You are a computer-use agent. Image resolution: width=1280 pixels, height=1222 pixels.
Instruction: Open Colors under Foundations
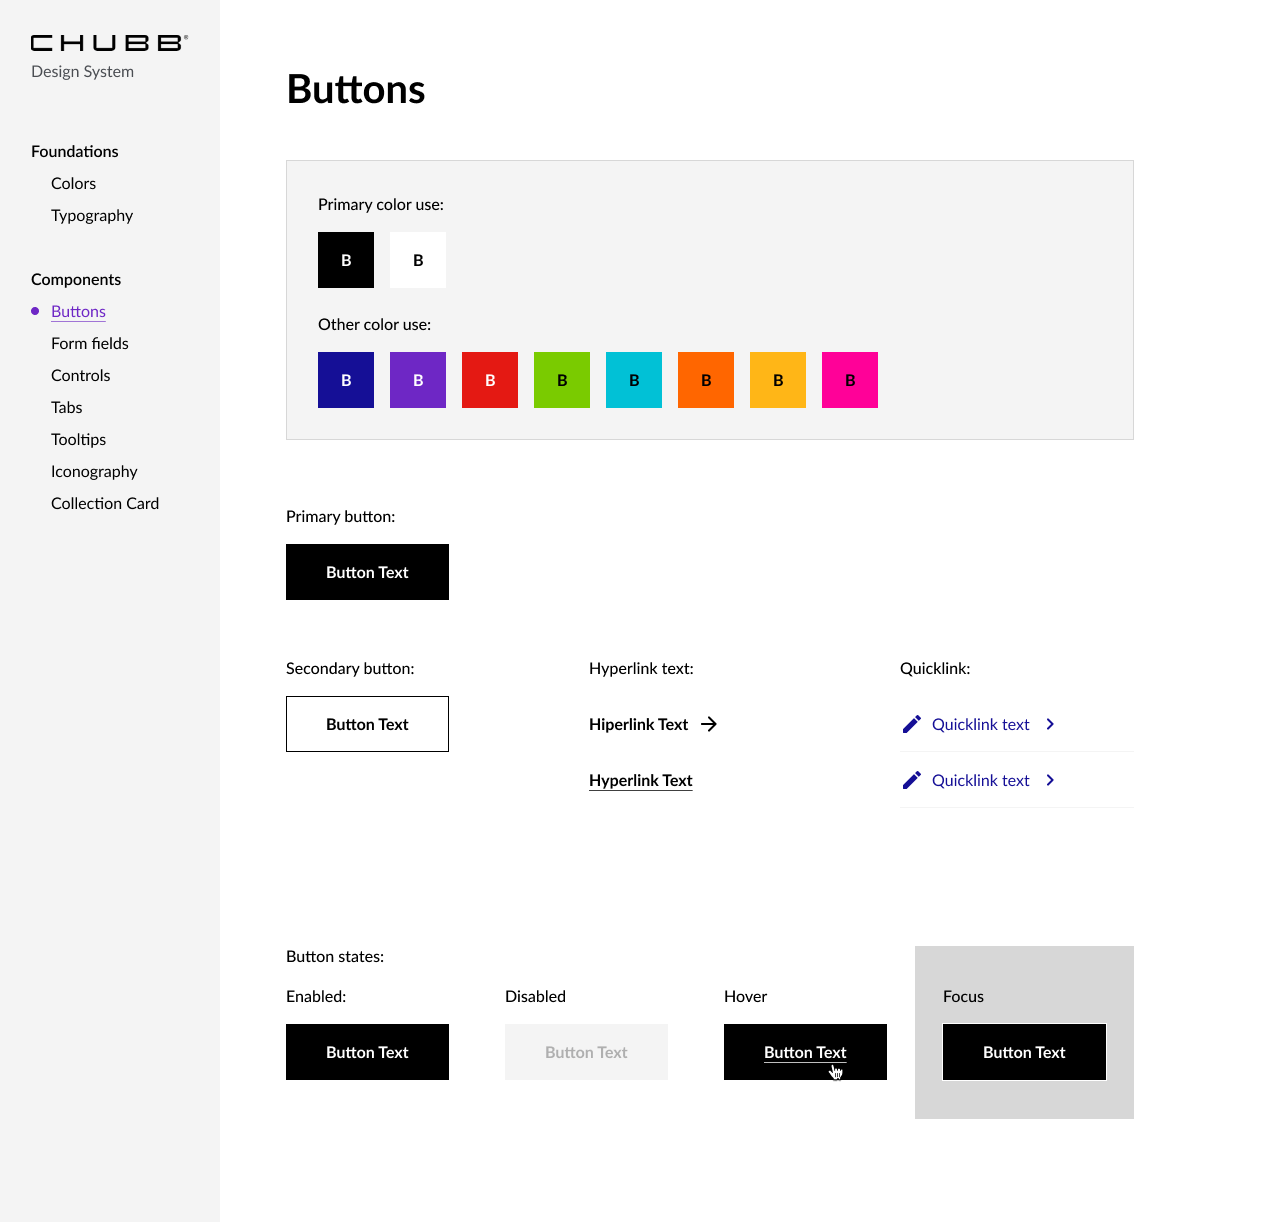[x=73, y=183]
